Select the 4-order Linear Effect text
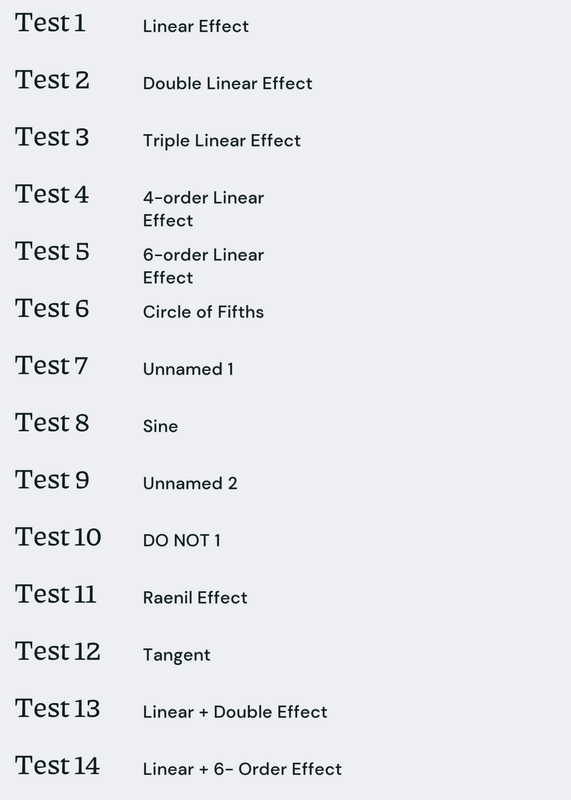 tap(204, 209)
